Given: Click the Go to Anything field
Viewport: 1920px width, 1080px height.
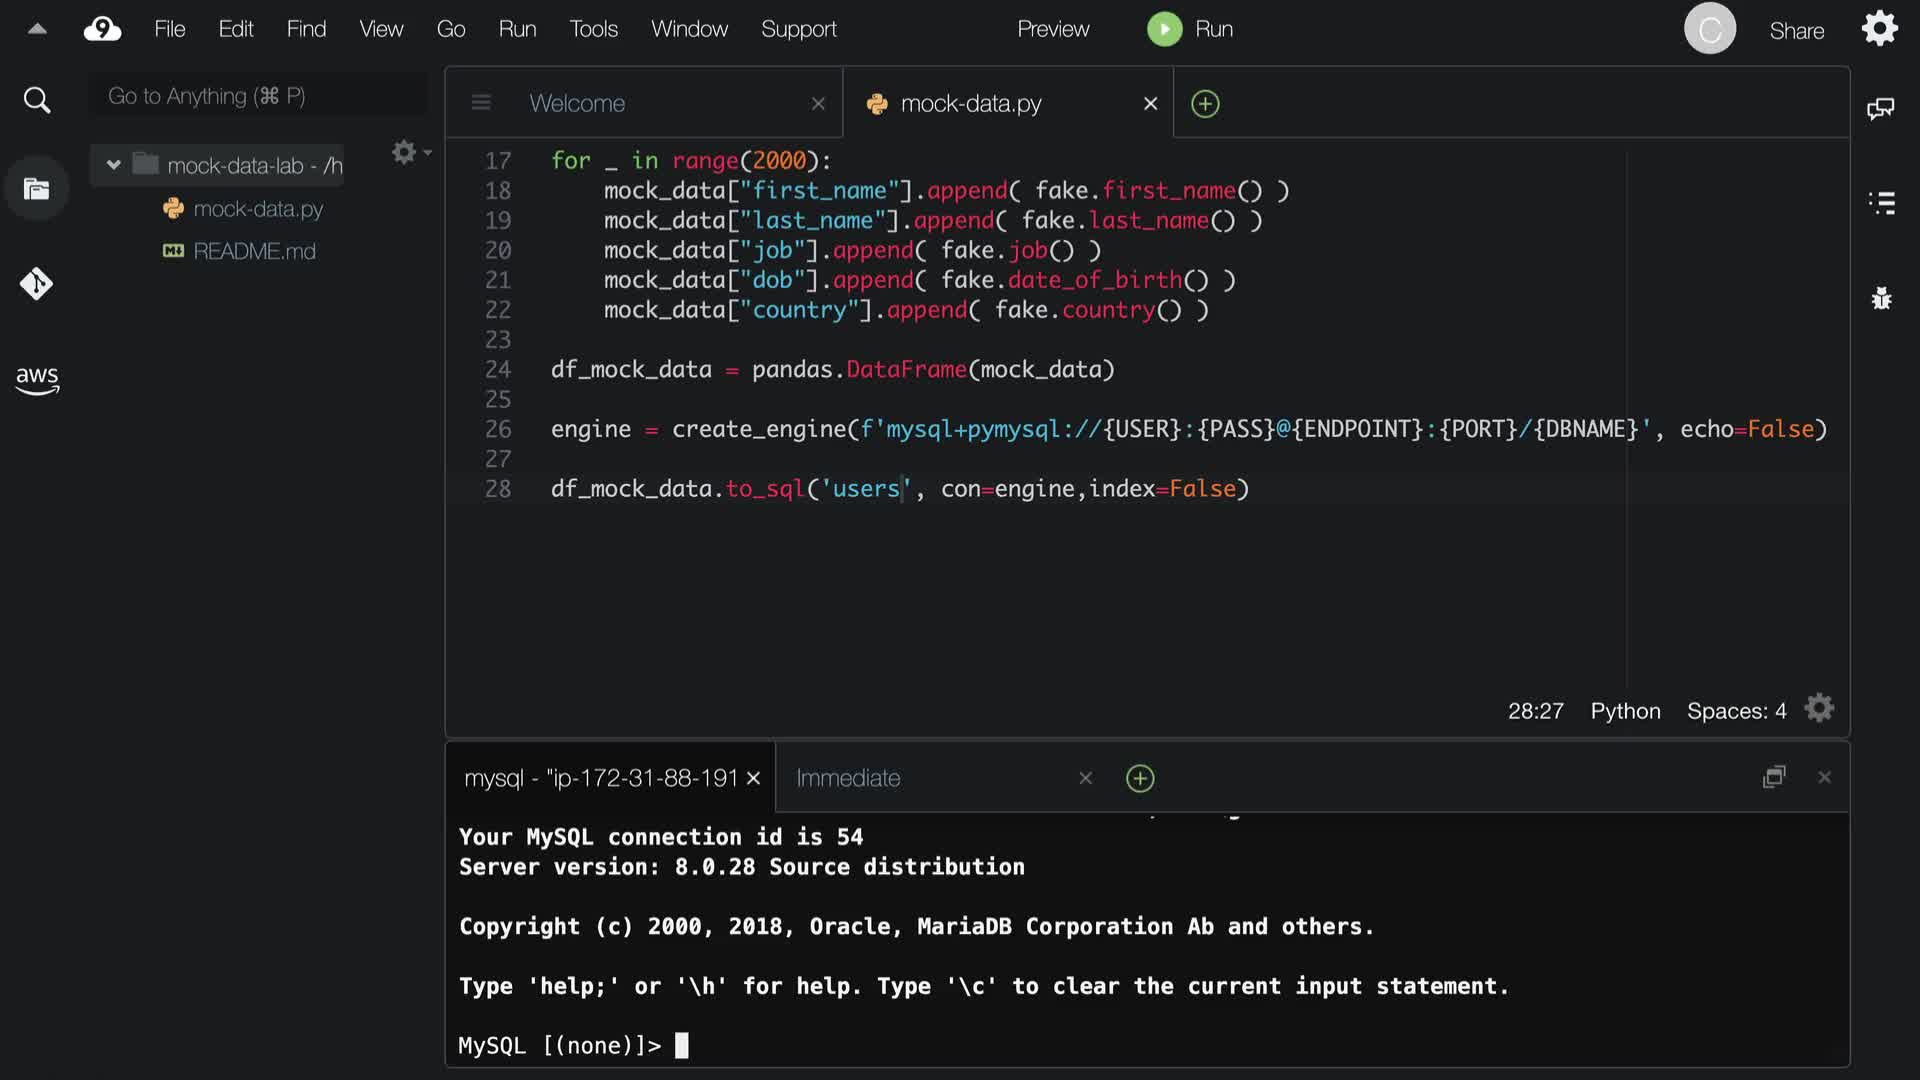Looking at the screenshot, I should (x=258, y=96).
